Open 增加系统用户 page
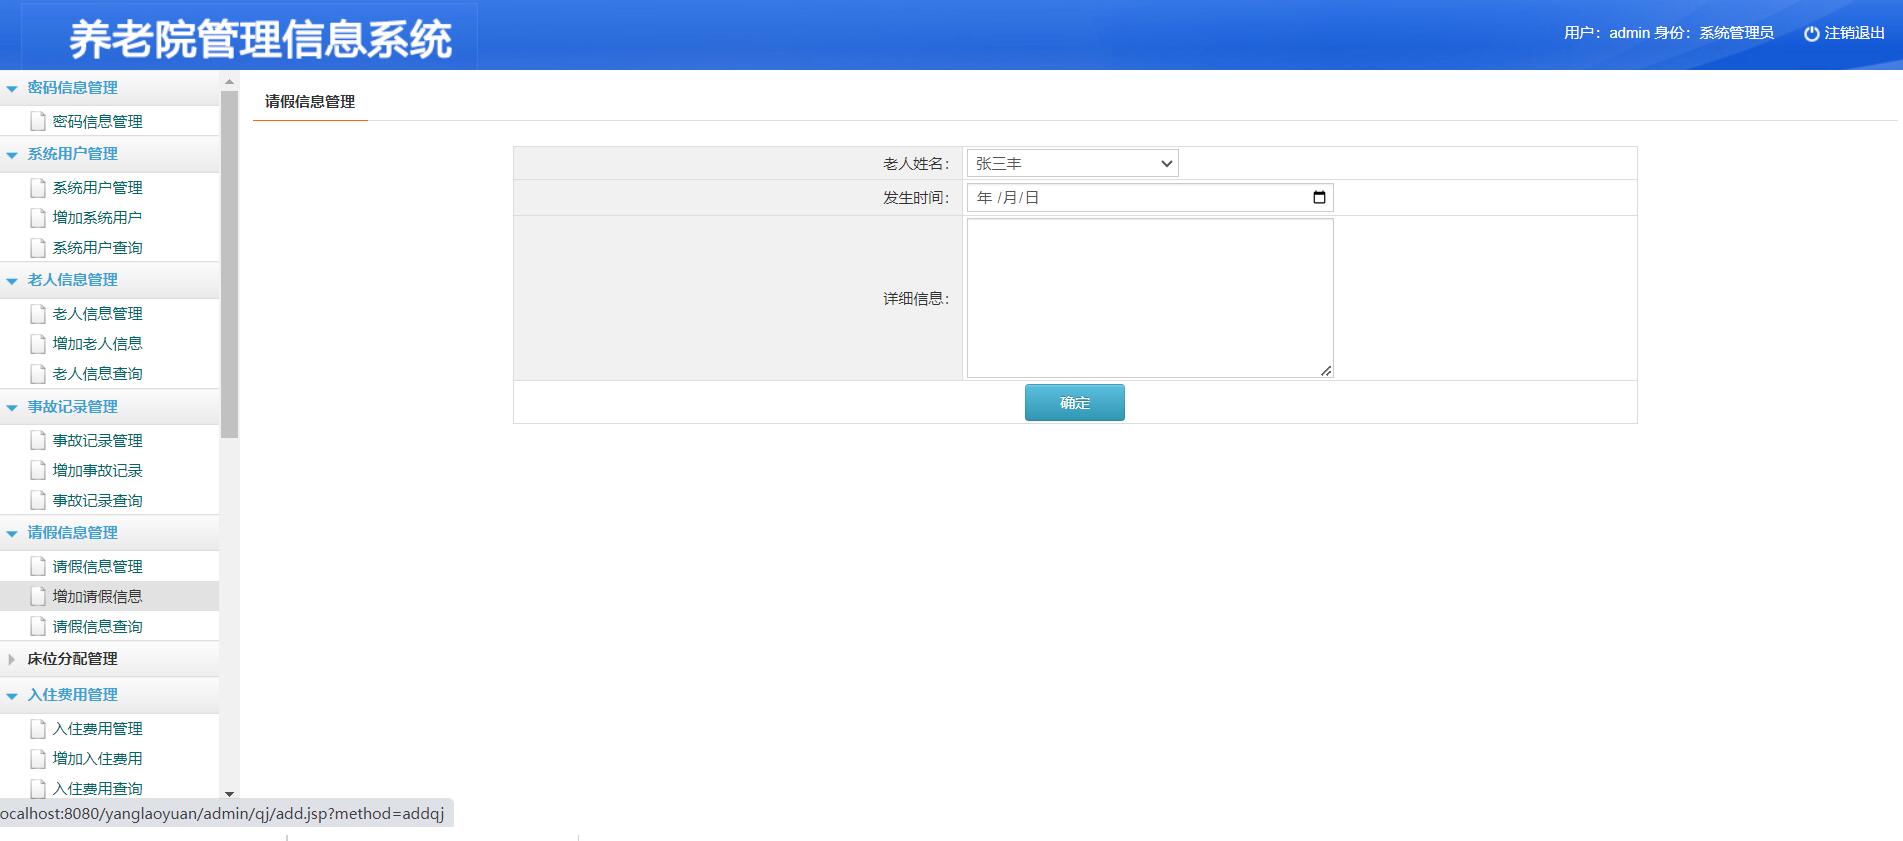 (x=97, y=218)
